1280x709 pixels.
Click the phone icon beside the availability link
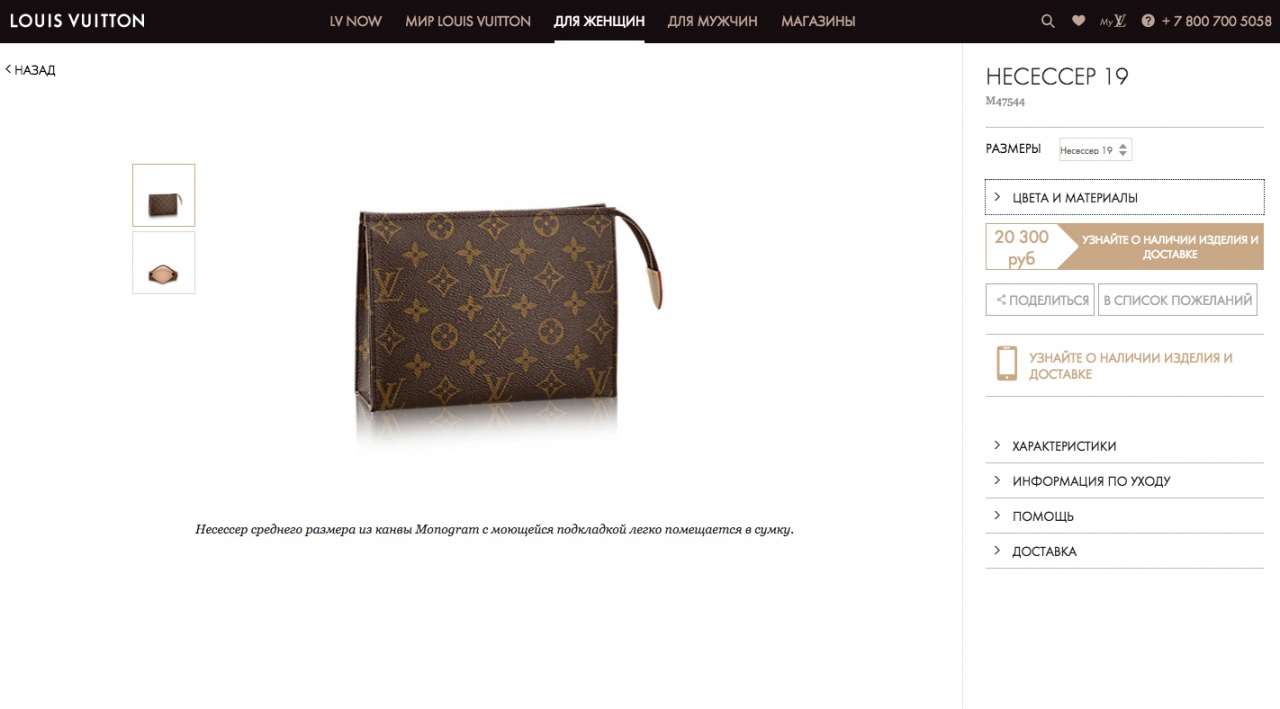1006,363
